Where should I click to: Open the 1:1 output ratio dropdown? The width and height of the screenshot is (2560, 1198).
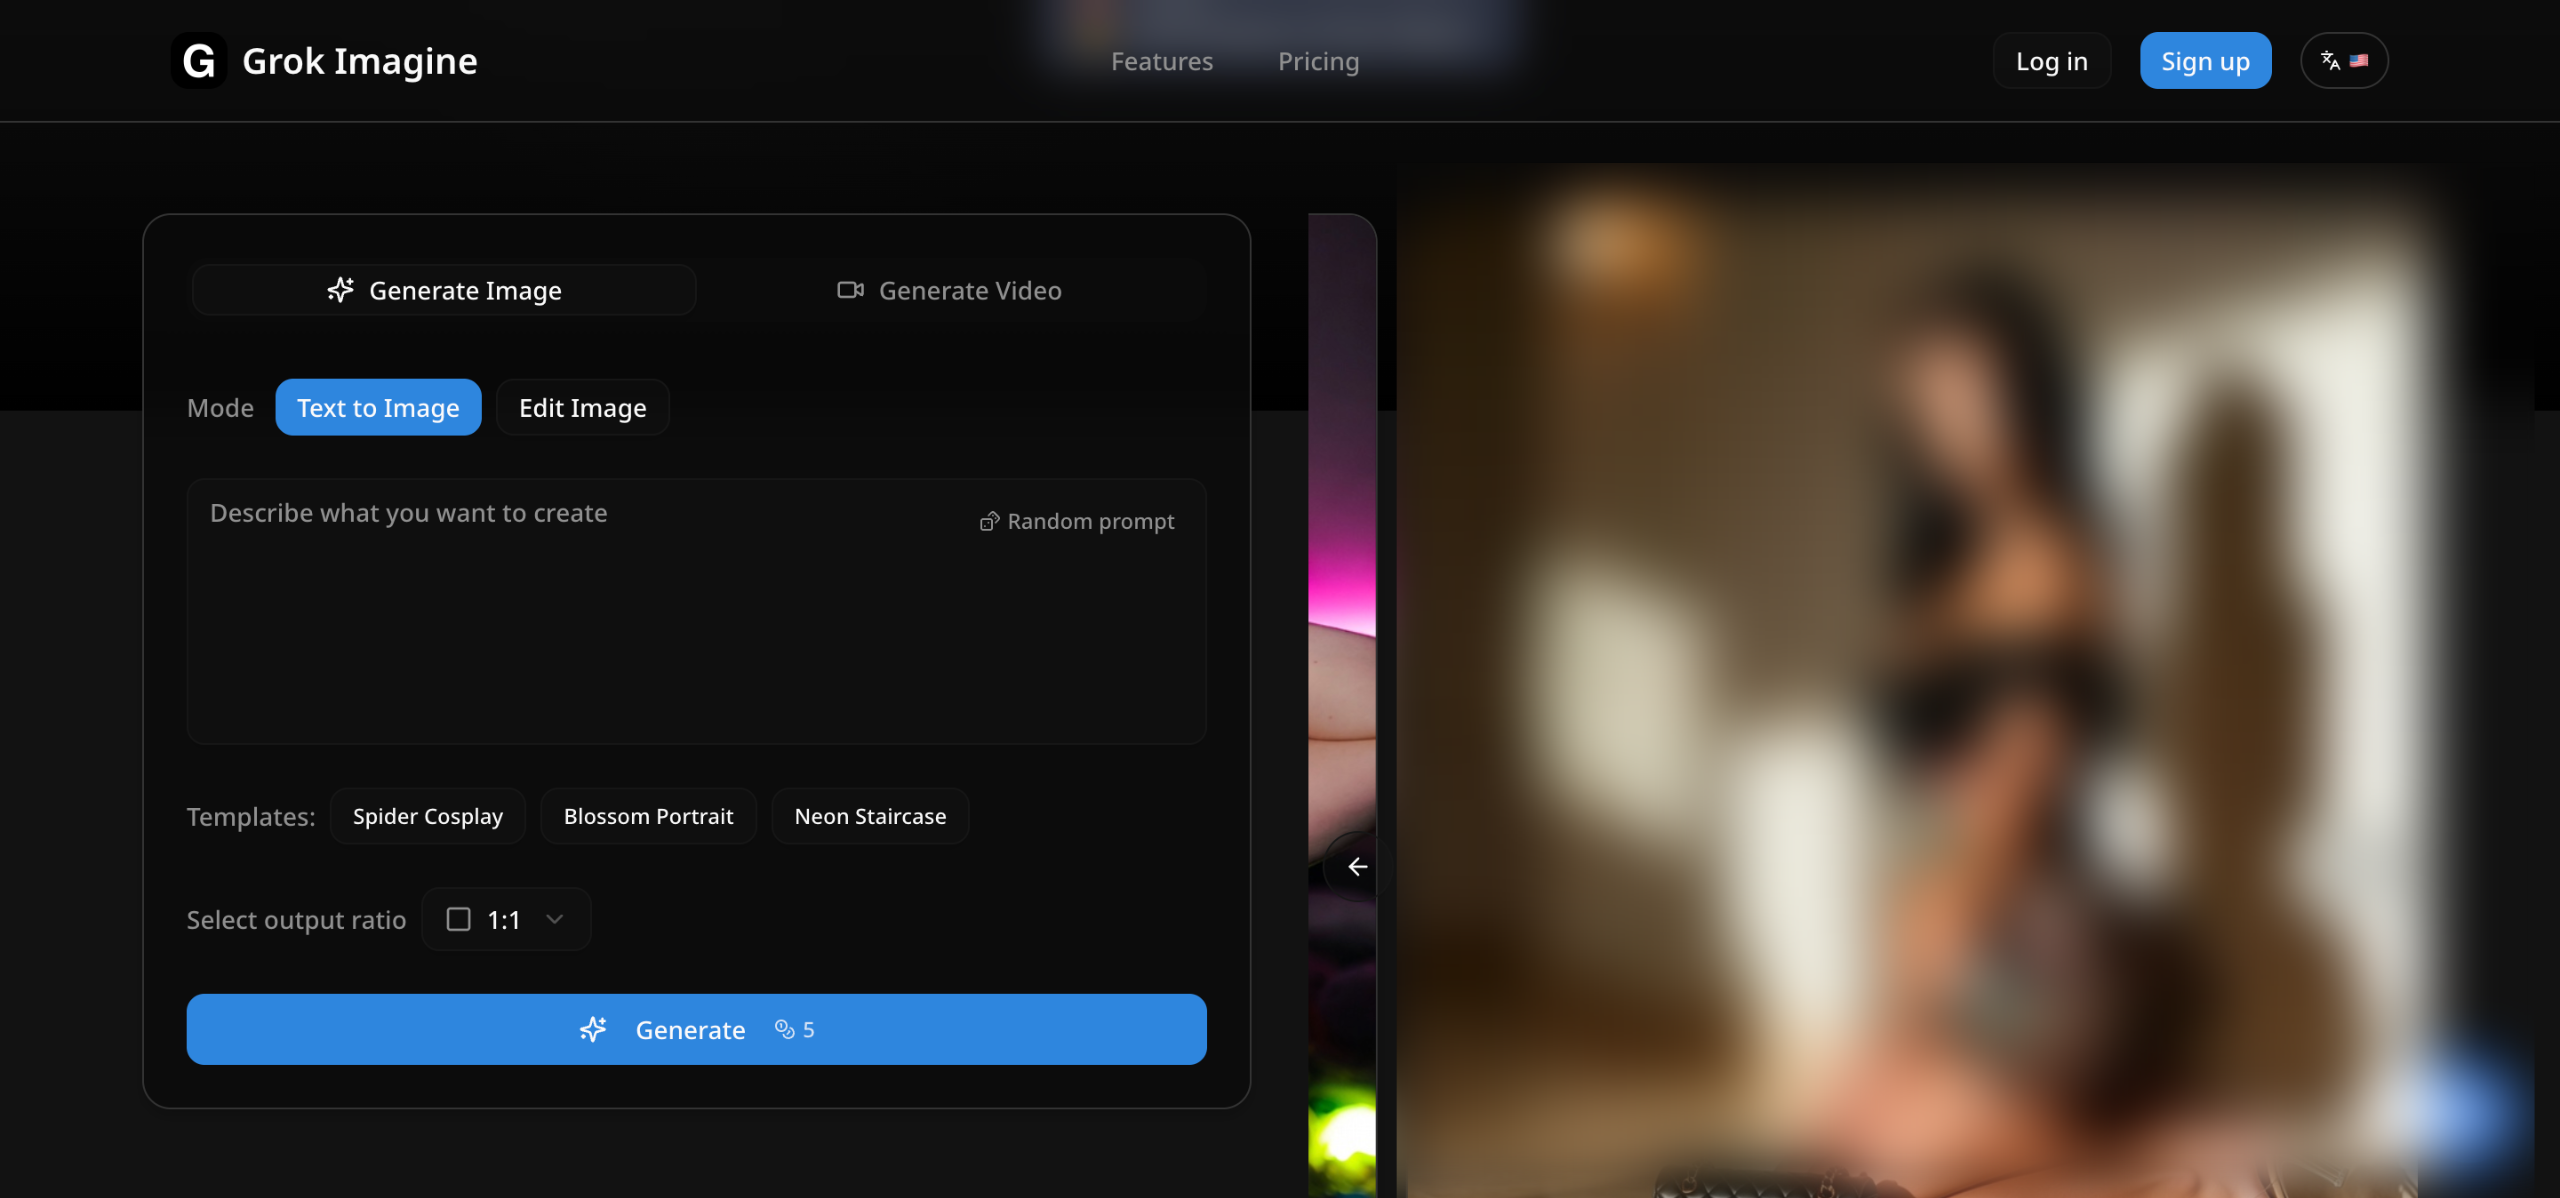(504, 919)
